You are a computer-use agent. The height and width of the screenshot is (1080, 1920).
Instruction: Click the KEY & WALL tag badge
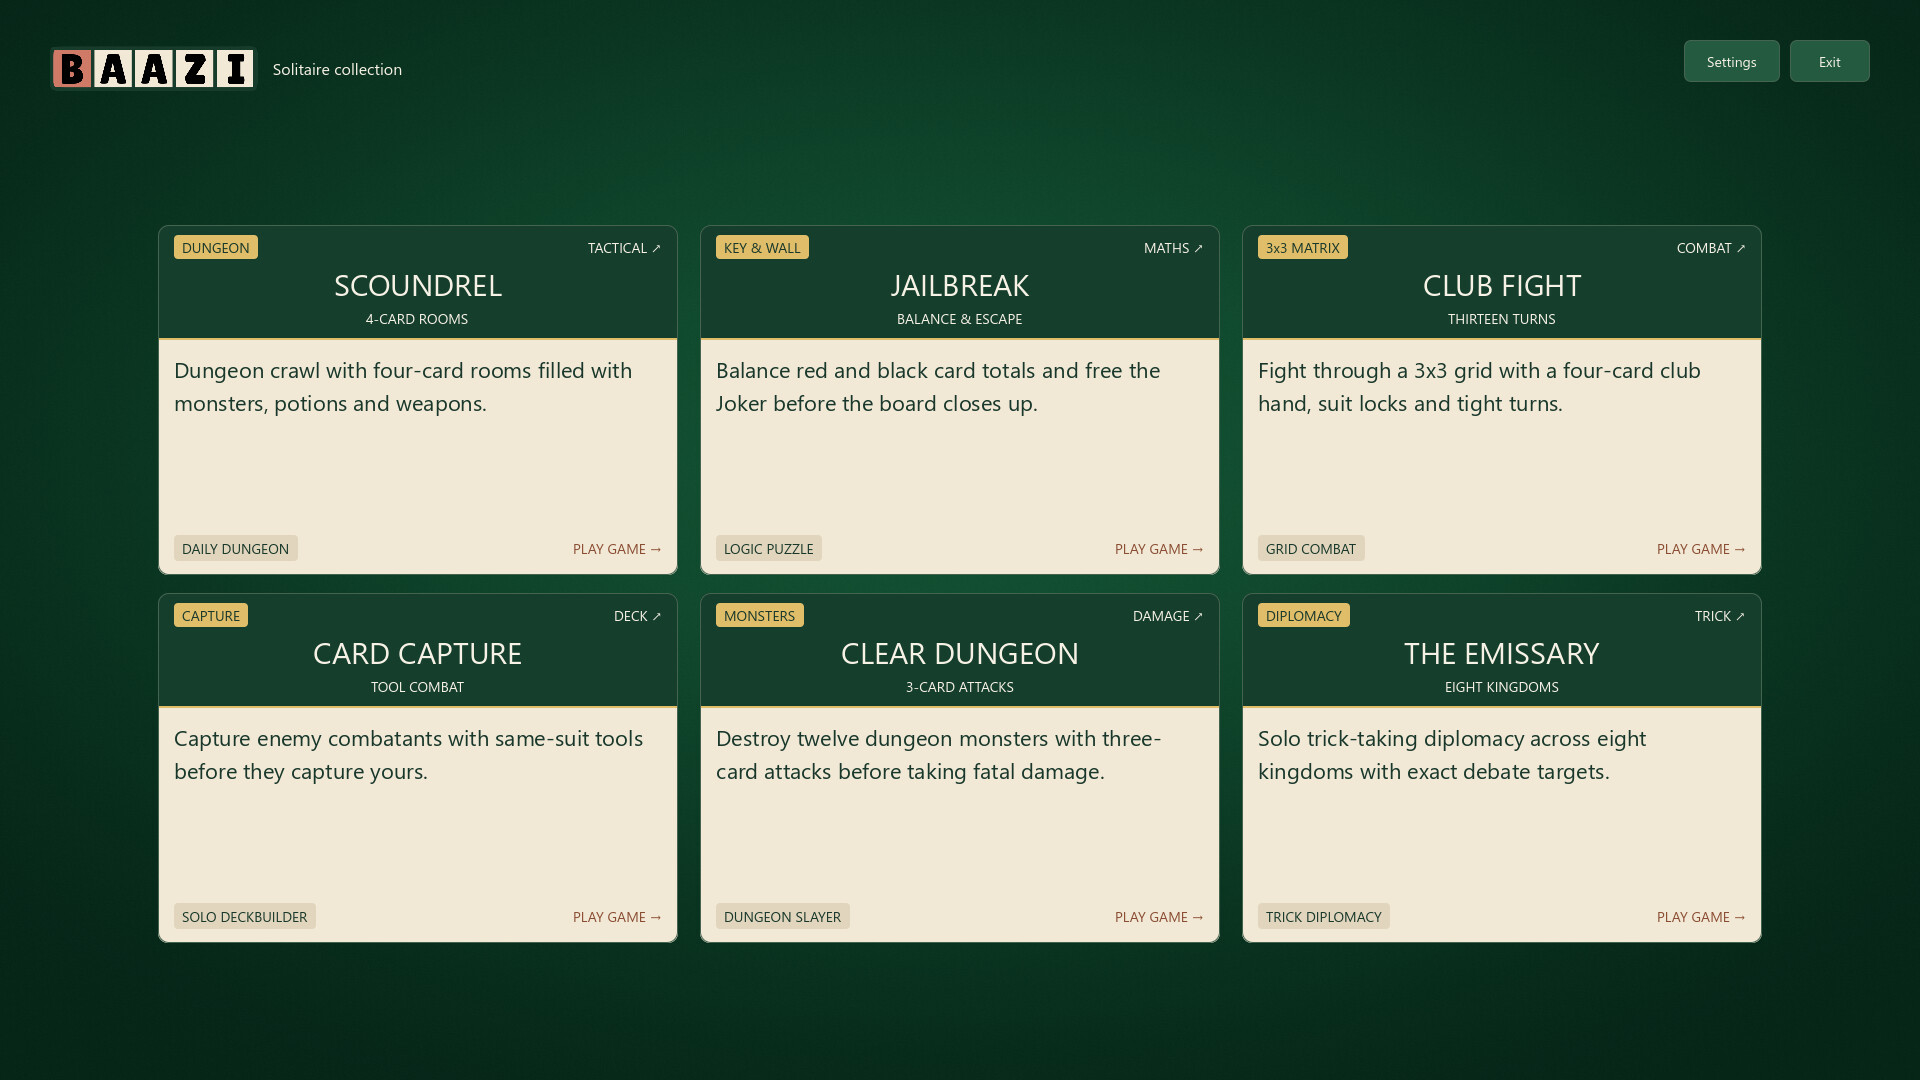tap(762, 247)
